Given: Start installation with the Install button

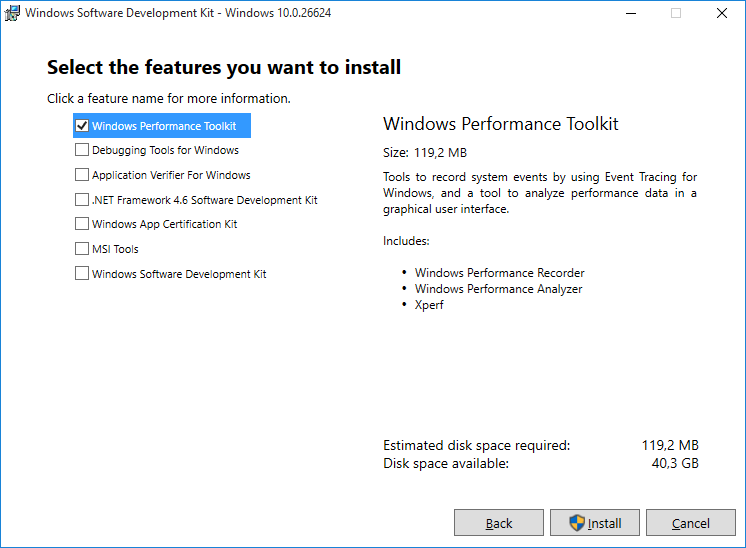Looking at the screenshot, I should point(595,523).
